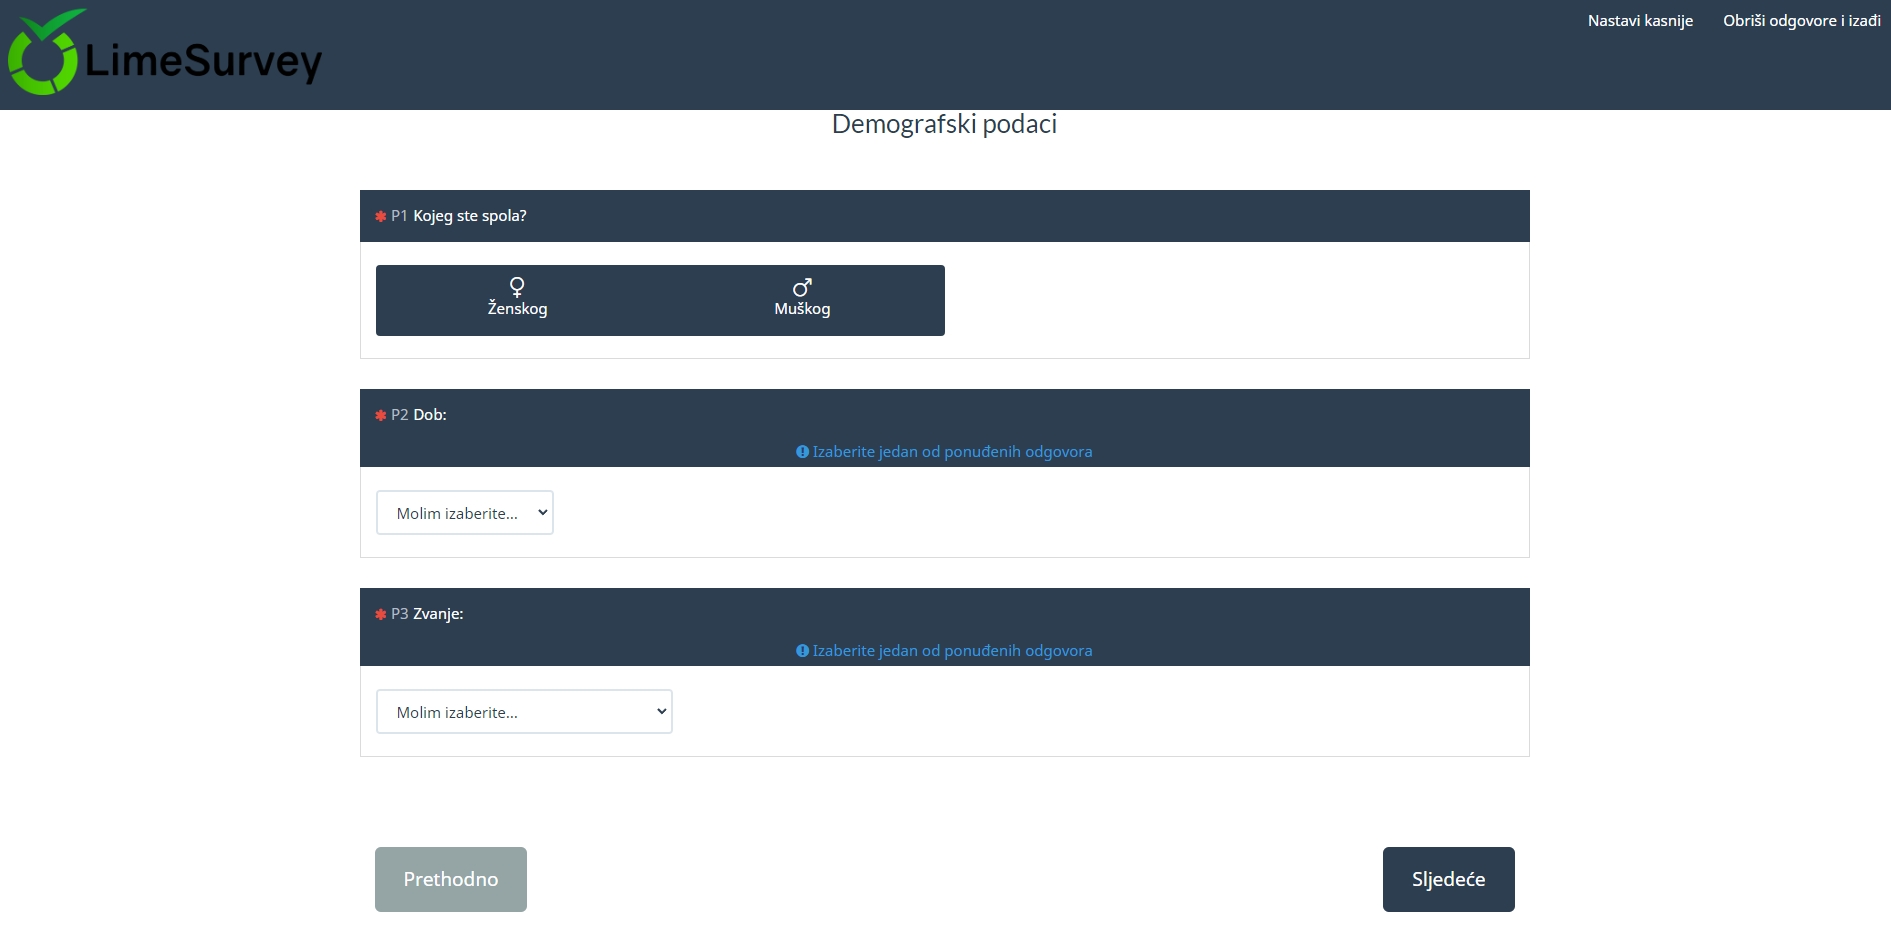Click the 'Kojeg ste spola?' question title

(469, 216)
